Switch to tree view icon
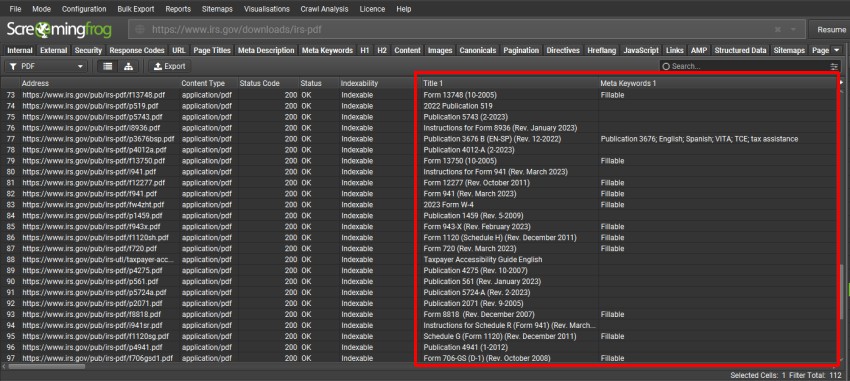The image size is (850, 381). pos(128,66)
